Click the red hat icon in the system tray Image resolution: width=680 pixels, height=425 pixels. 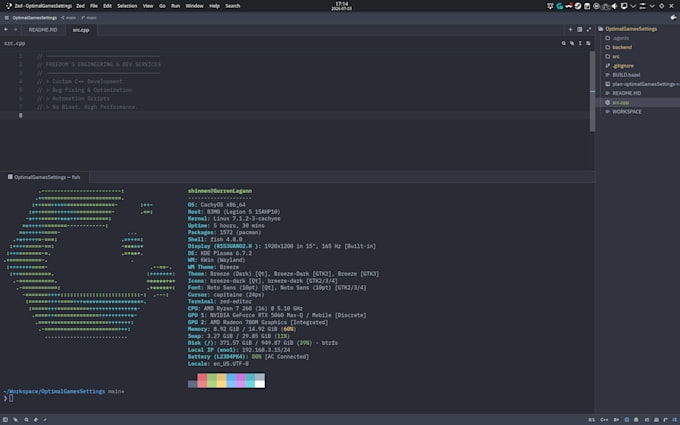point(569,6)
